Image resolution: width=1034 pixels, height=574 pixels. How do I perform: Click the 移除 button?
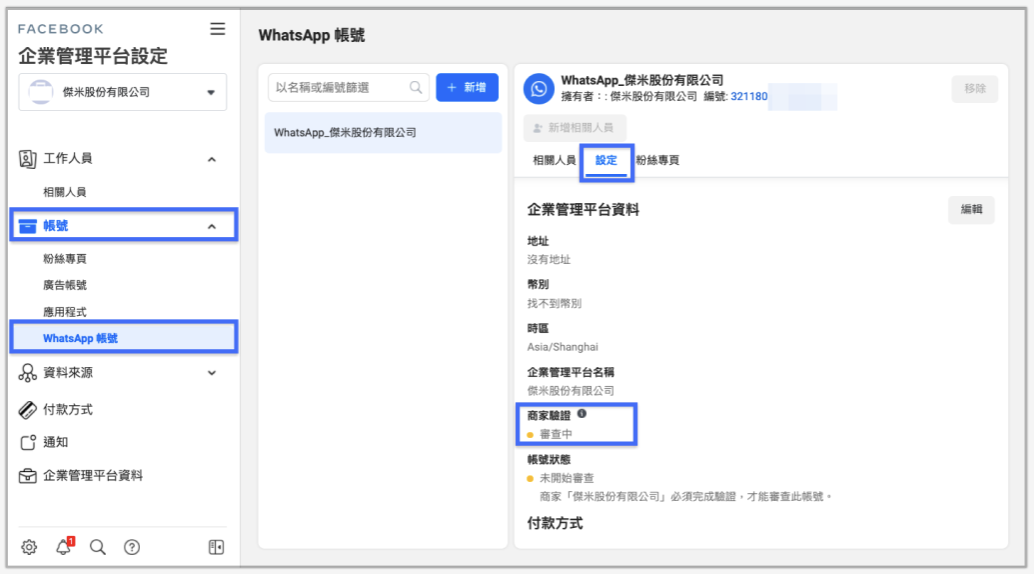click(x=975, y=88)
